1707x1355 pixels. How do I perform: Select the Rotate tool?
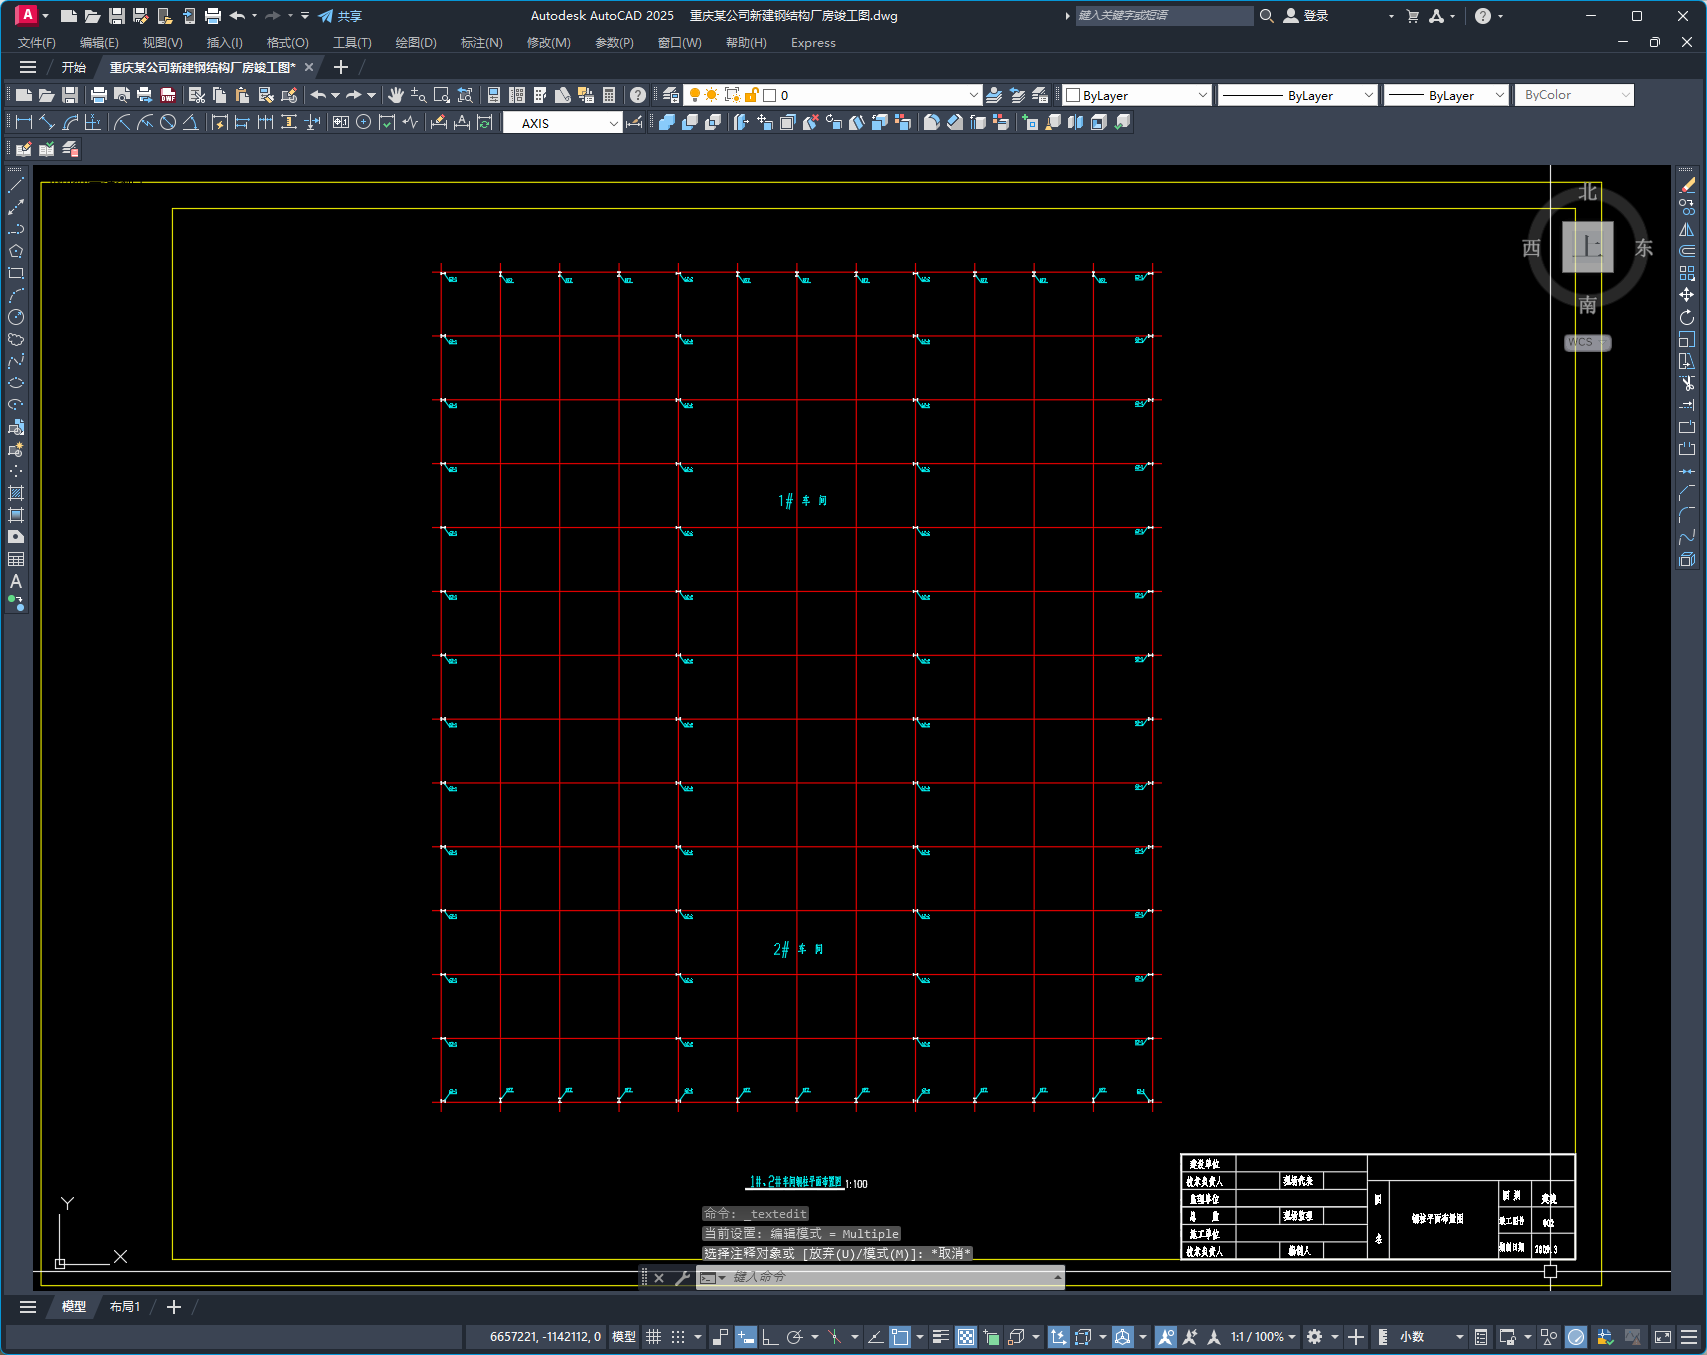[1687, 318]
